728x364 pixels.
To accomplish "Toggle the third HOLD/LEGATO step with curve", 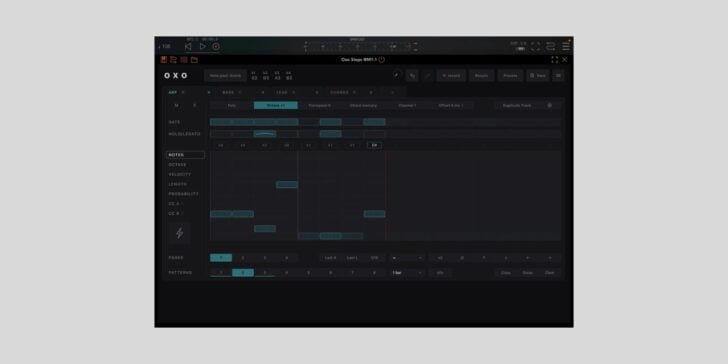I will 265,134.
